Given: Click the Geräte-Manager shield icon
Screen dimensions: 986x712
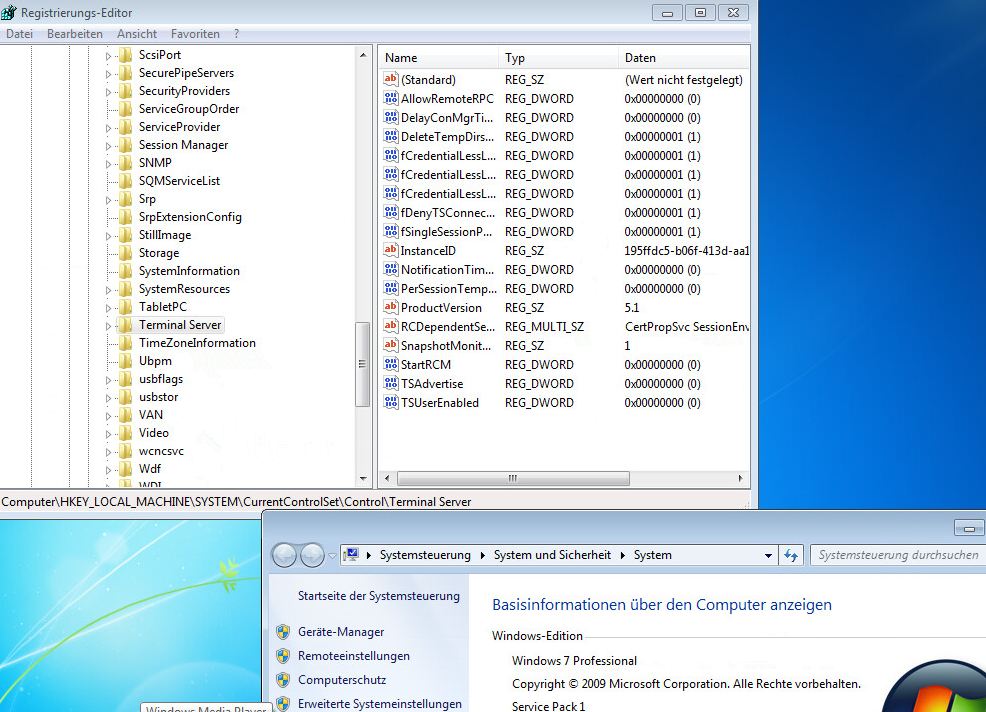Looking at the screenshot, I should (x=283, y=631).
